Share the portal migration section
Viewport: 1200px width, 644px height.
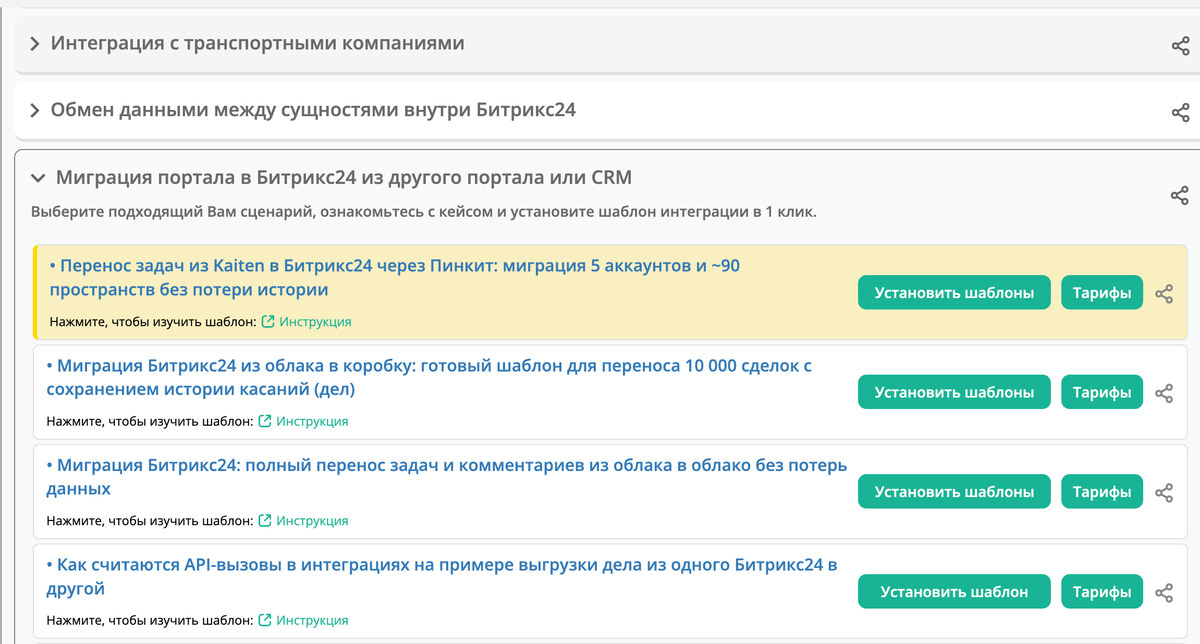[1180, 195]
